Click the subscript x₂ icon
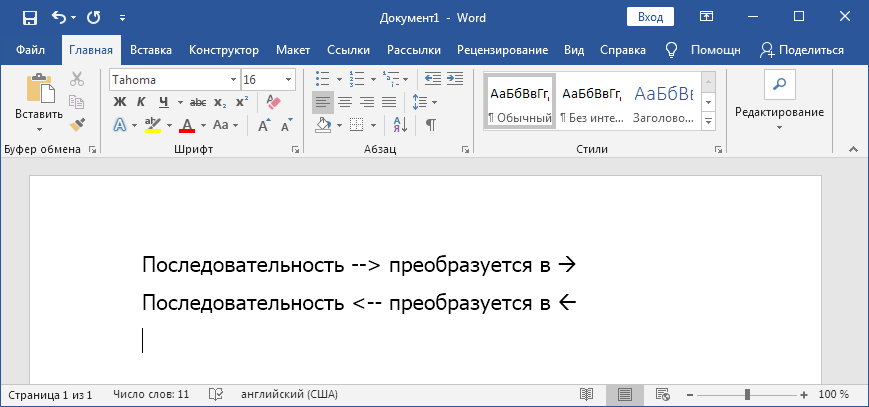 click(x=220, y=102)
